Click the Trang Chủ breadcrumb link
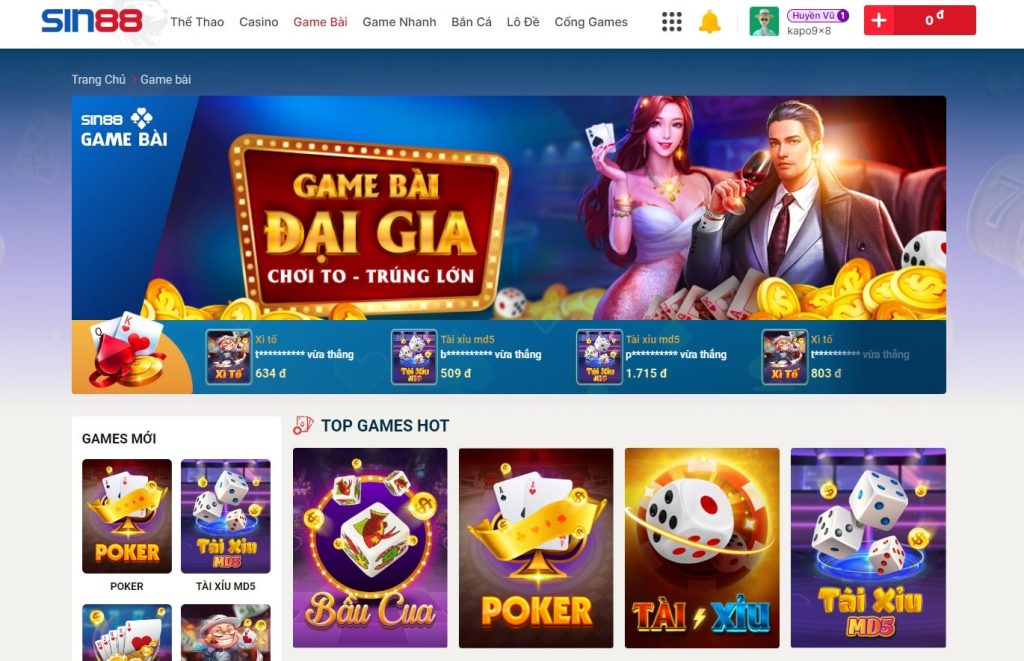The image size is (1024, 661). [x=99, y=80]
